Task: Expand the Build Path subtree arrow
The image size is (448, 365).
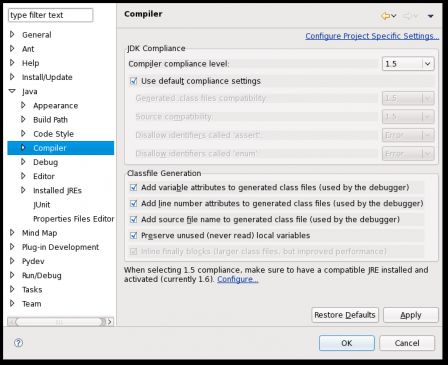Action: [23, 119]
